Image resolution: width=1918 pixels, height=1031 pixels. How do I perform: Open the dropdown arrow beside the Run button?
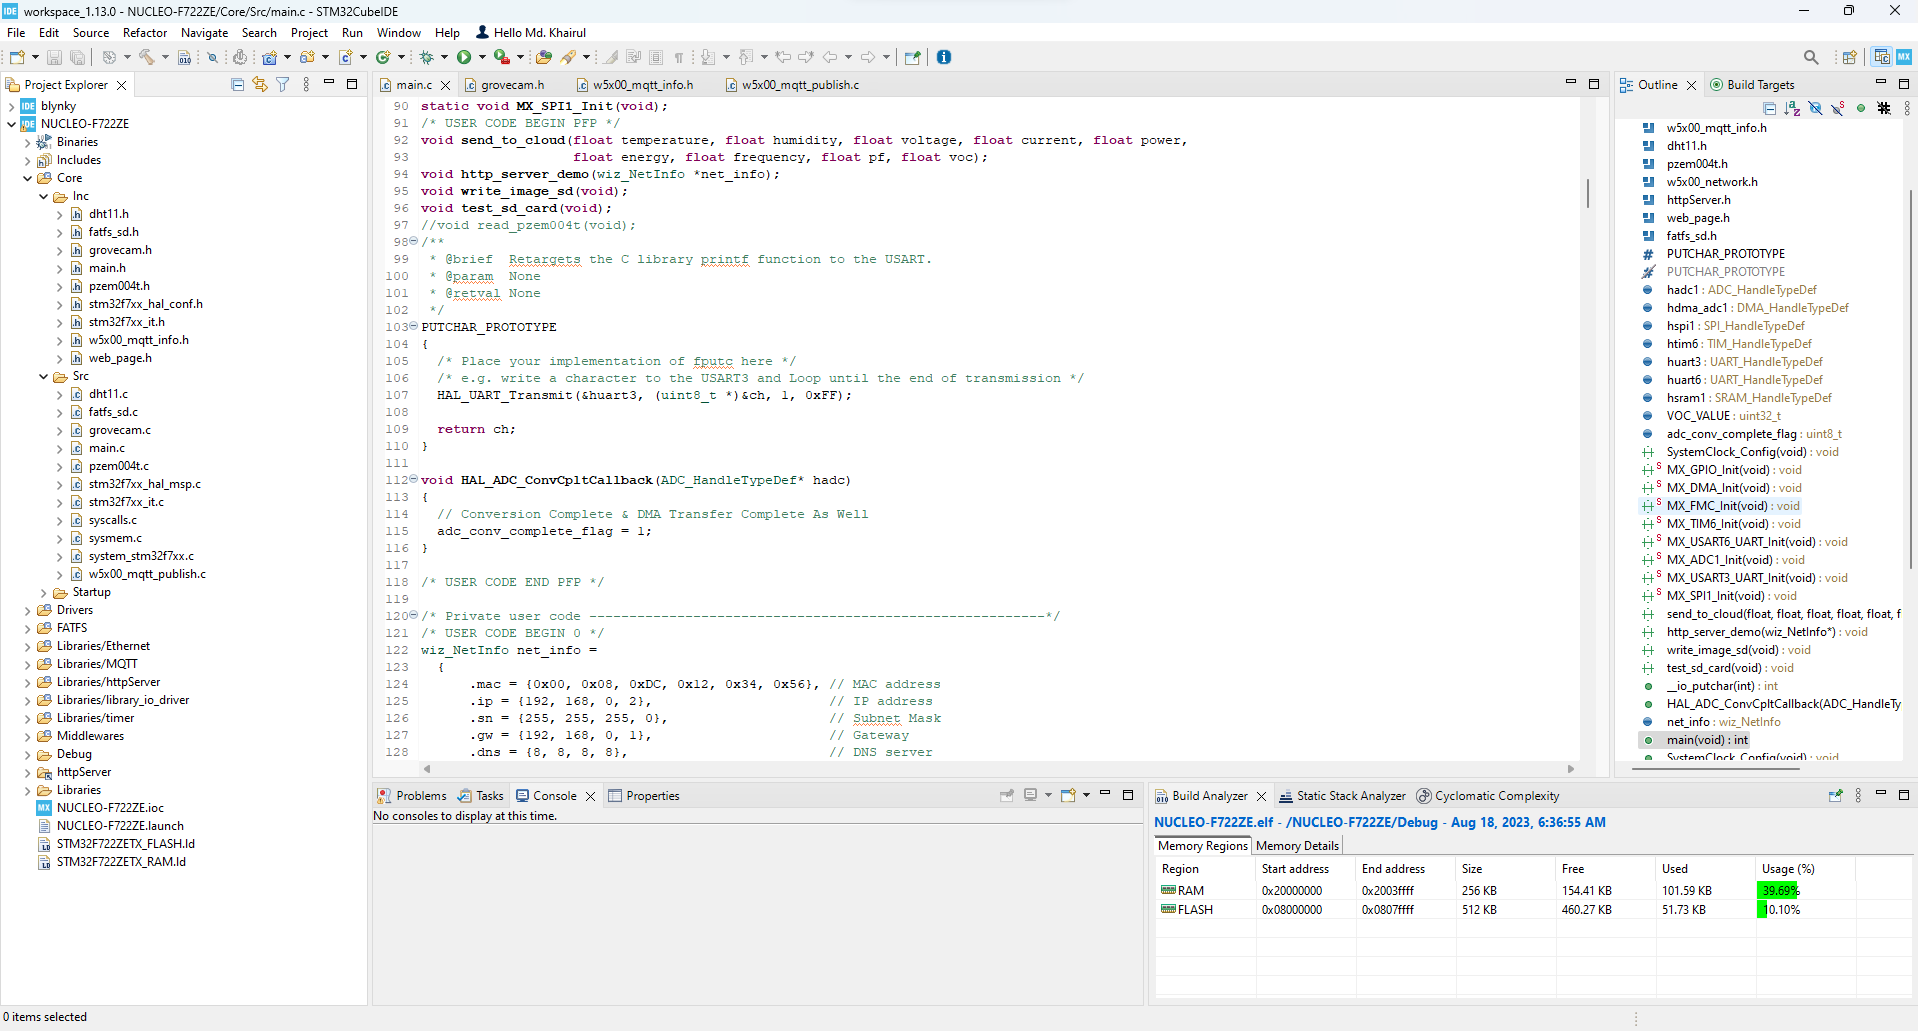(x=482, y=57)
